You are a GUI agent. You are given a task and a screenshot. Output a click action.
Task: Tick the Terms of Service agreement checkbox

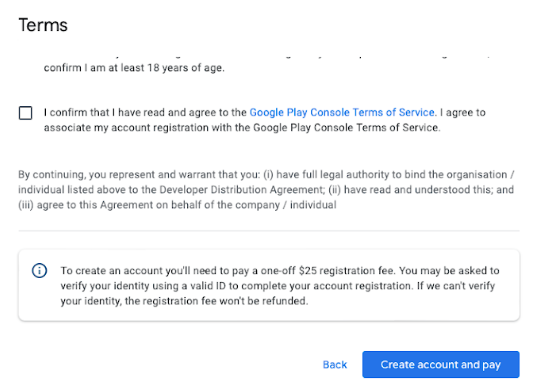pyautogui.click(x=26, y=113)
